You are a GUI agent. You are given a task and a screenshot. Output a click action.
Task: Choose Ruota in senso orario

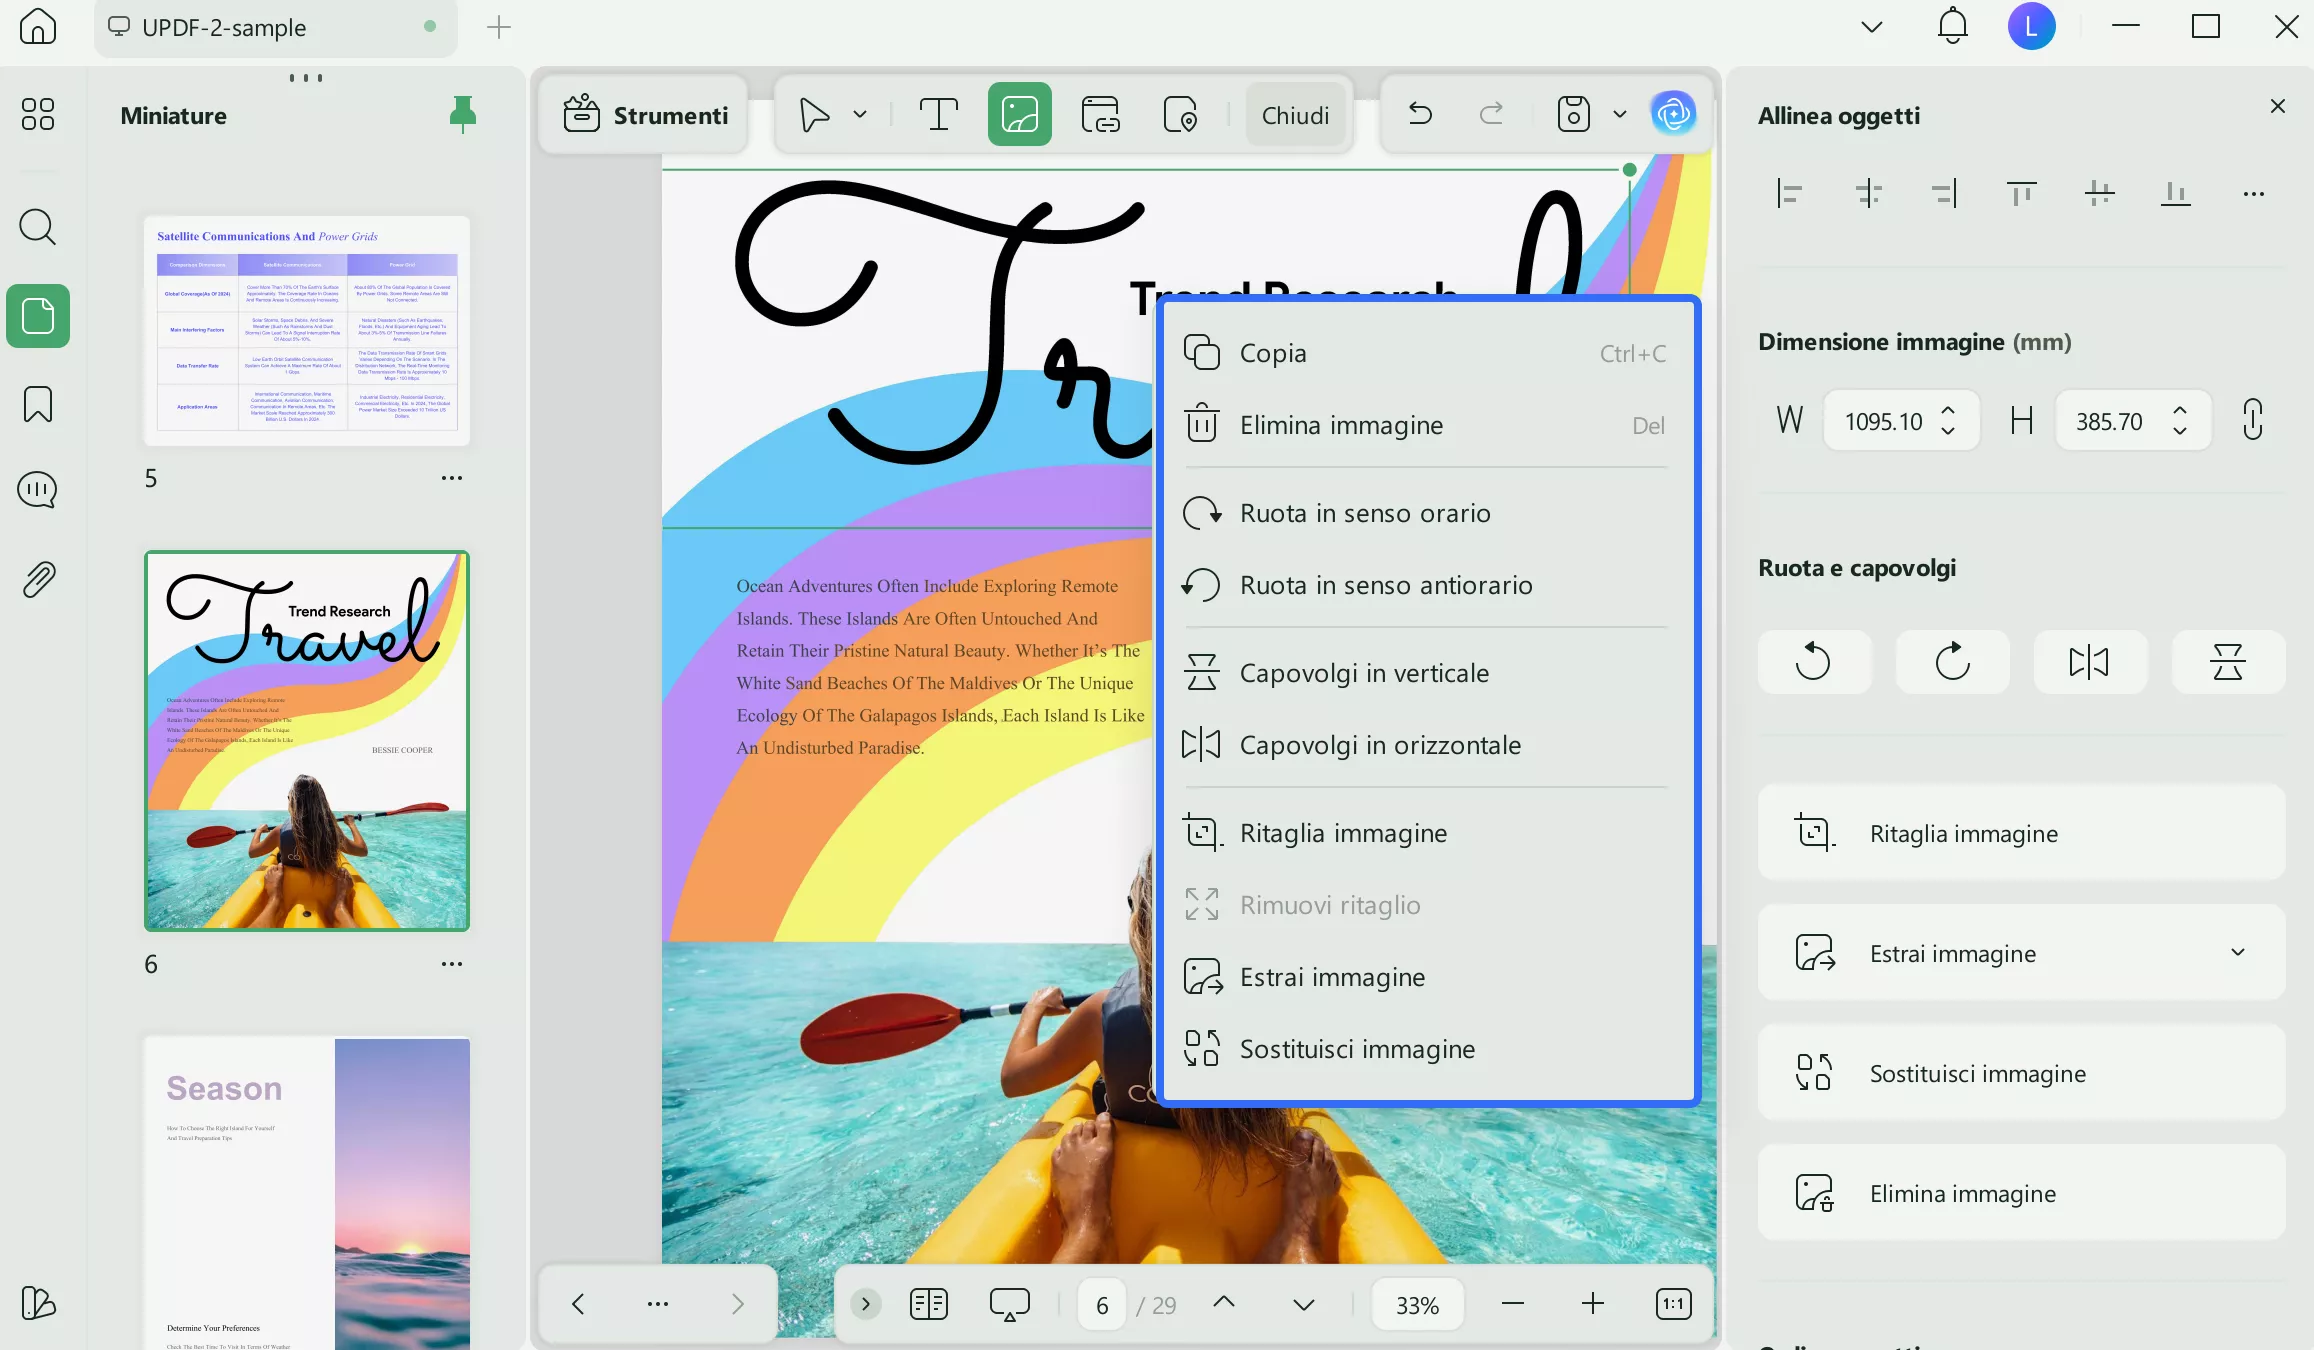(x=1364, y=513)
